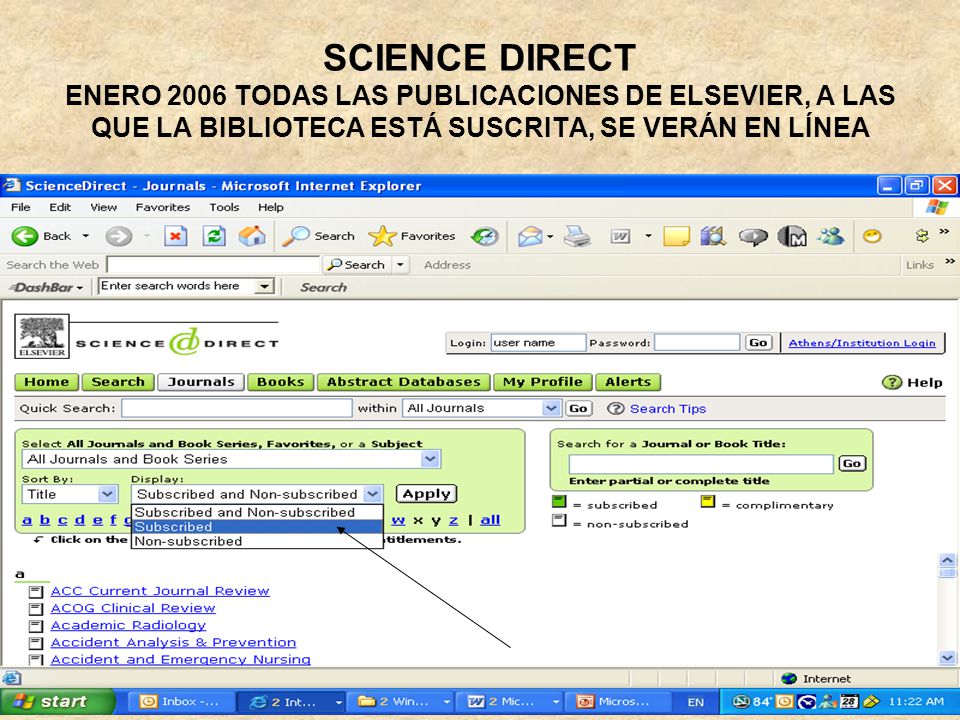
Task: Open the Abstract Databases tab
Action: pyautogui.click(x=403, y=382)
